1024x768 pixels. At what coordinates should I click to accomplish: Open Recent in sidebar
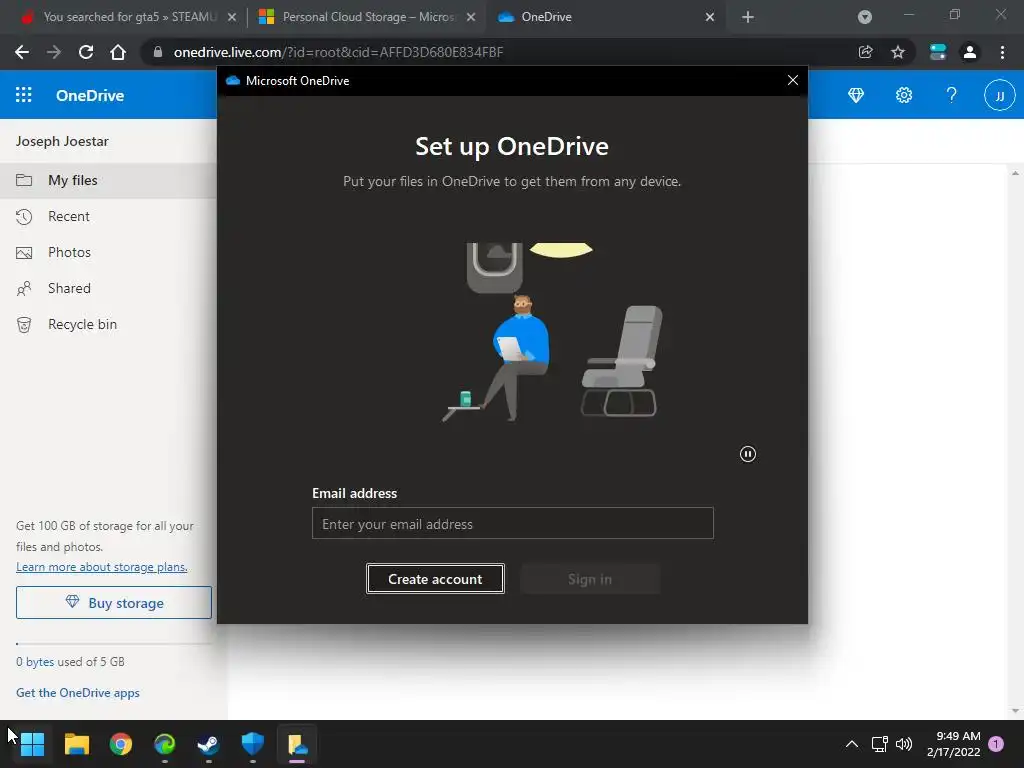pyautogui.click(x=108, y=216)
